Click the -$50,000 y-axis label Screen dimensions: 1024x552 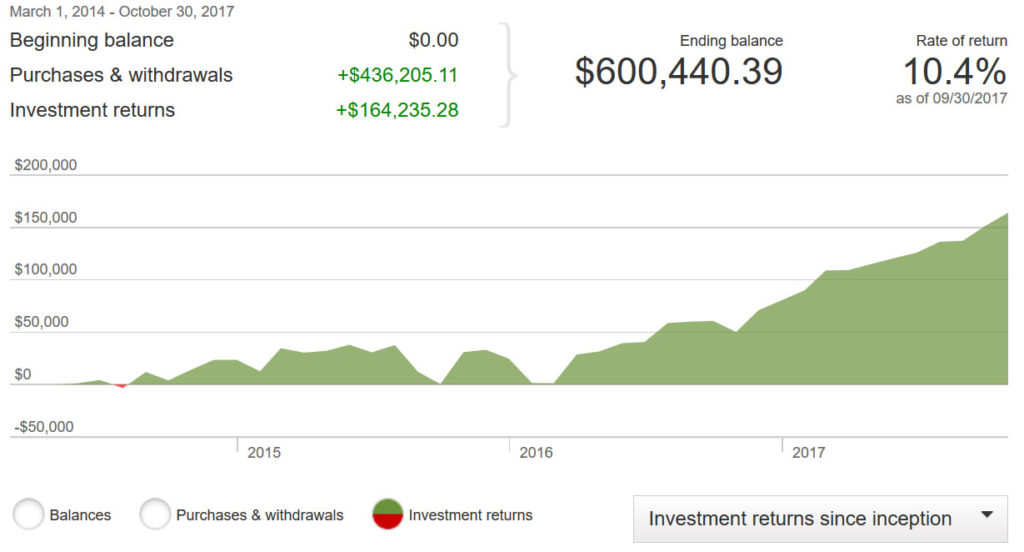(43, 427)
